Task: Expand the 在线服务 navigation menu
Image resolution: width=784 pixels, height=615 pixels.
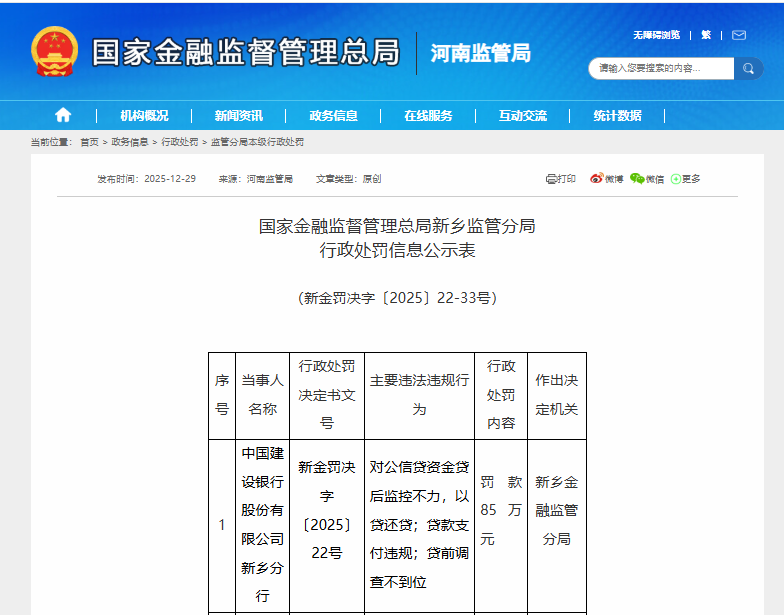Action: click(x=428, y=116)
